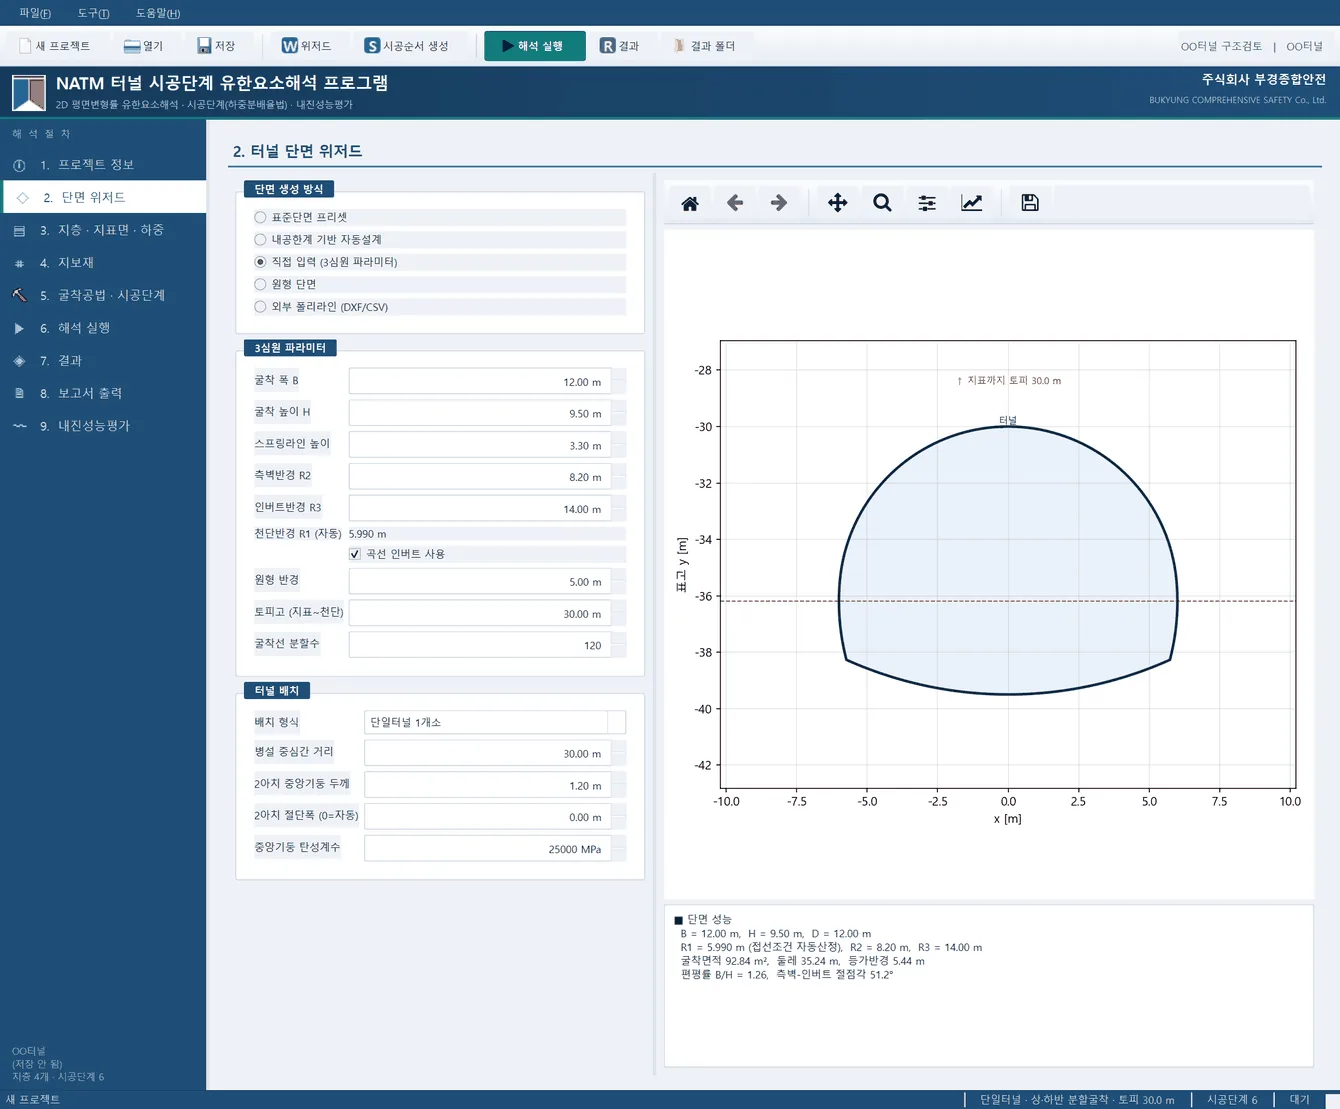
Task: Open the 도움말(H) menu
Action: (x=158, y=13)
